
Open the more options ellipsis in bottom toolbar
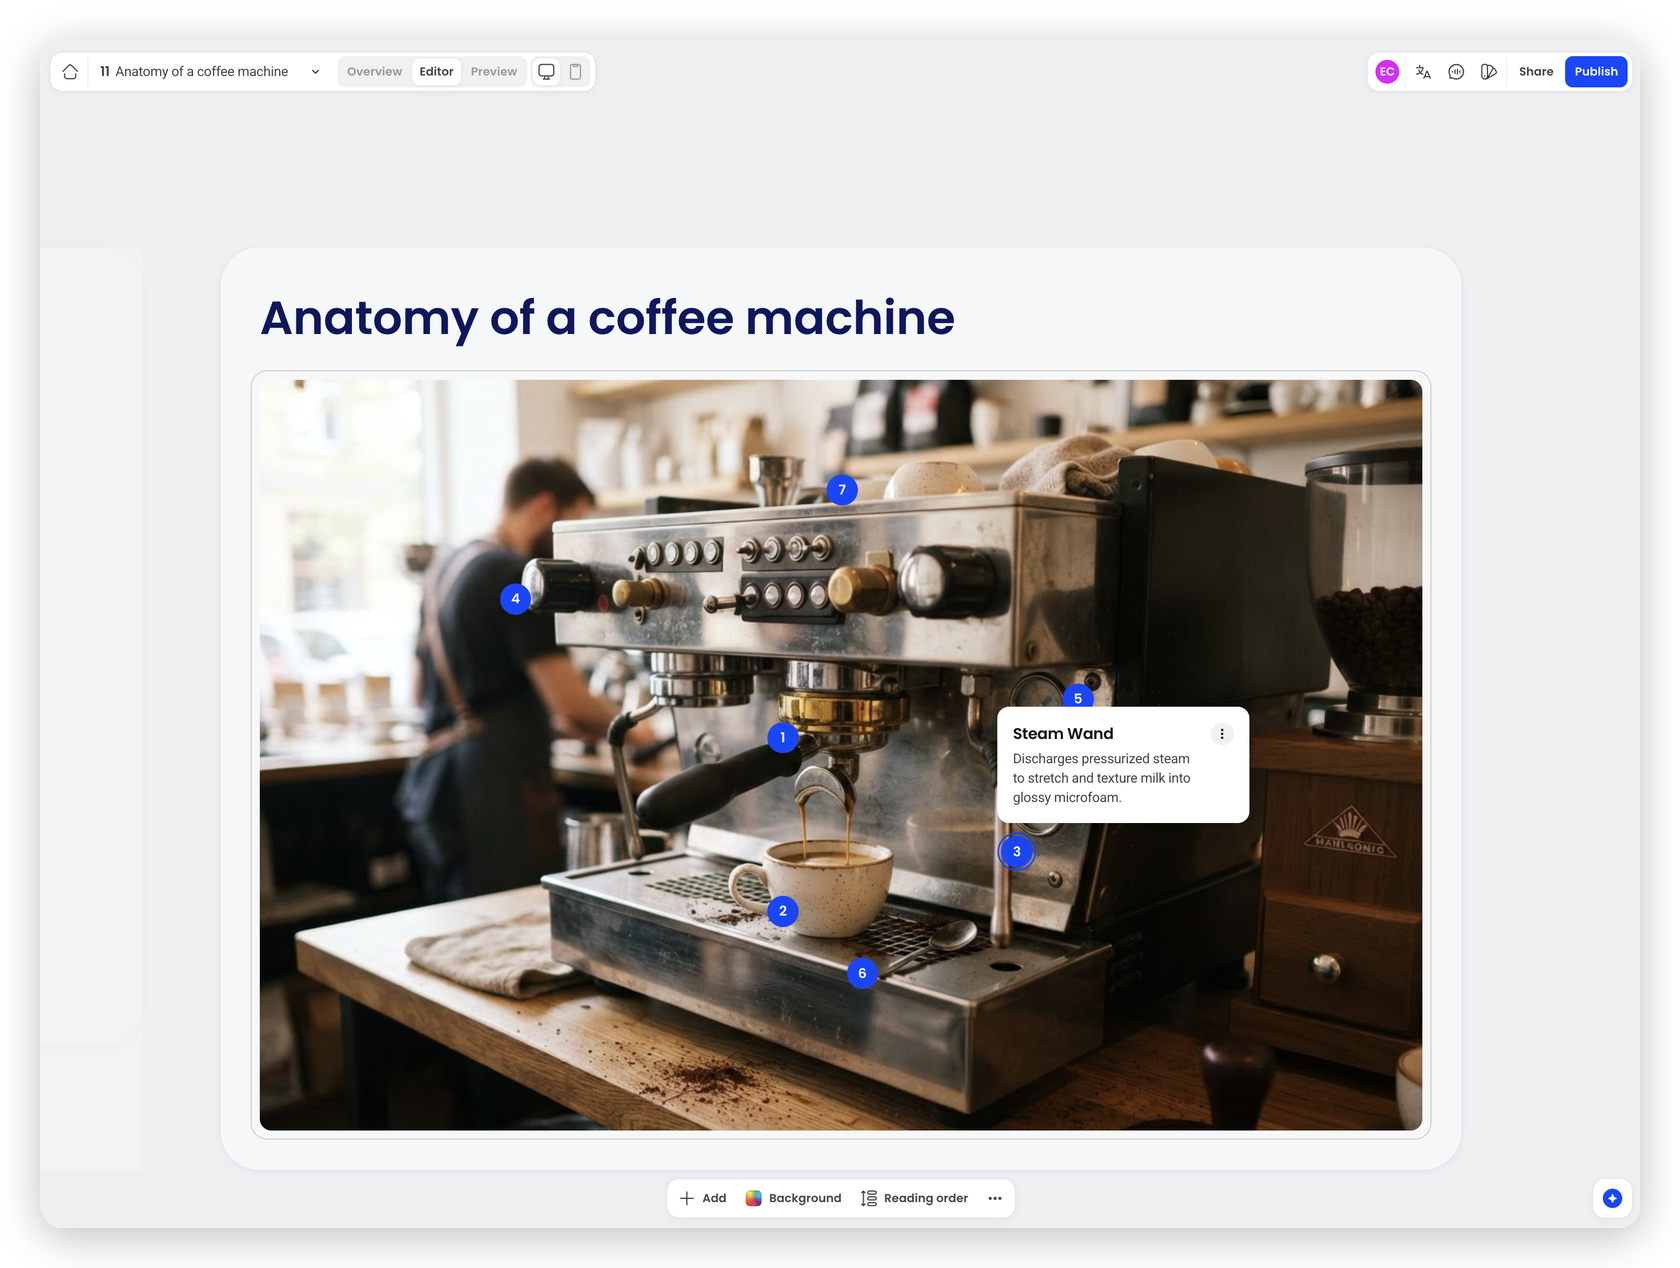tap(995, 1198)
